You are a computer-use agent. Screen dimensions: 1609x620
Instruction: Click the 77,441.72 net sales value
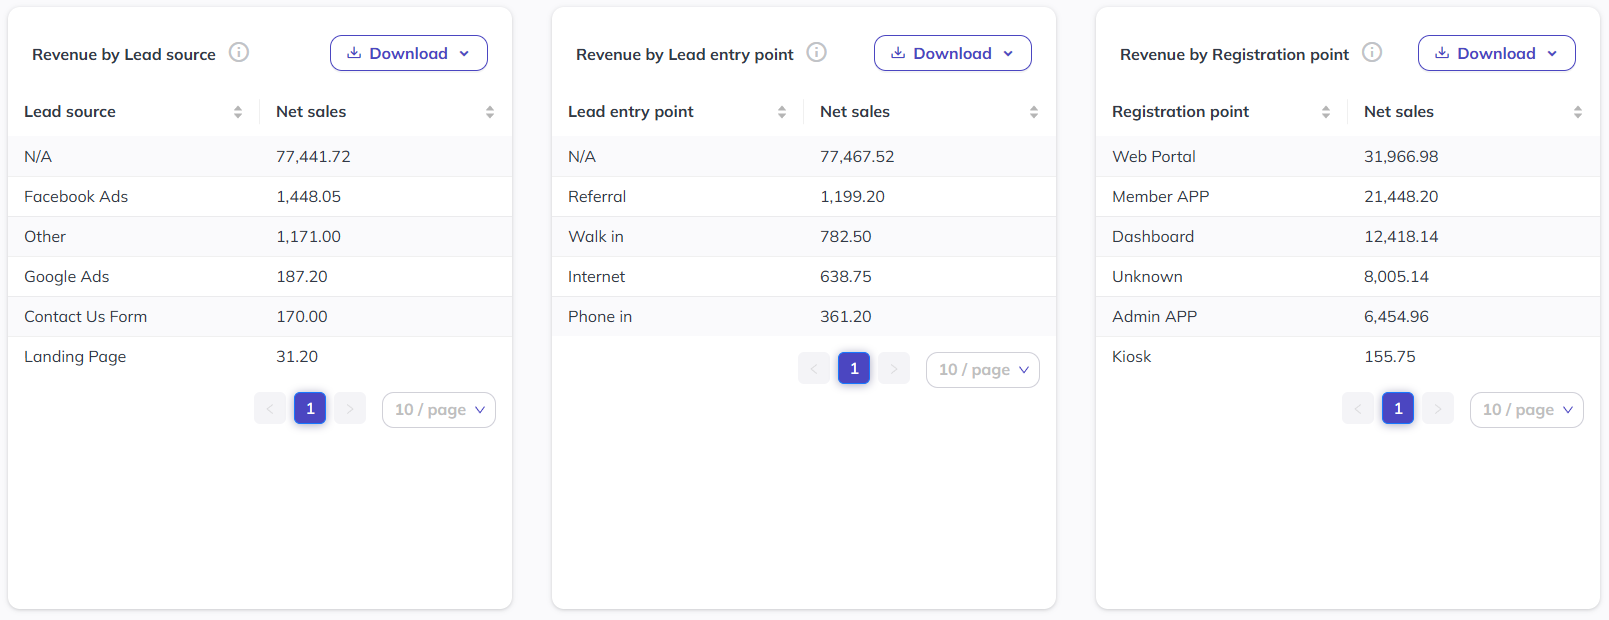pyautogui.click(x=313, y=157)
